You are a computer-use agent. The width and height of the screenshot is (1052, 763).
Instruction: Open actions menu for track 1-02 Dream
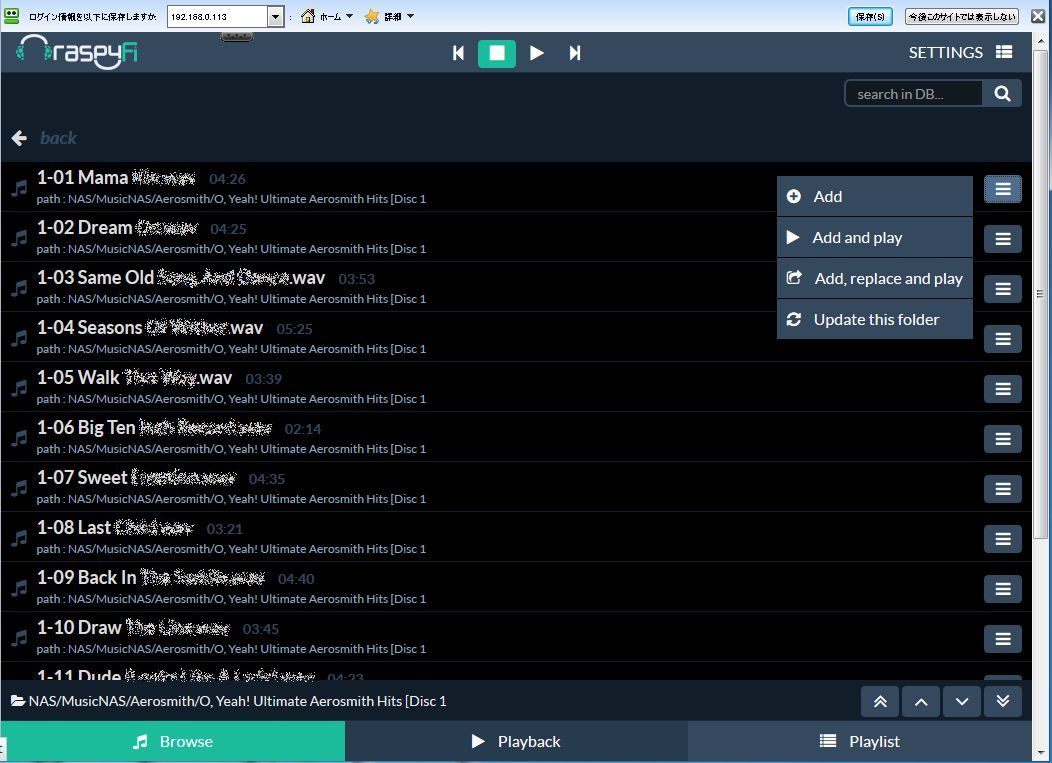click(1003, 239)
